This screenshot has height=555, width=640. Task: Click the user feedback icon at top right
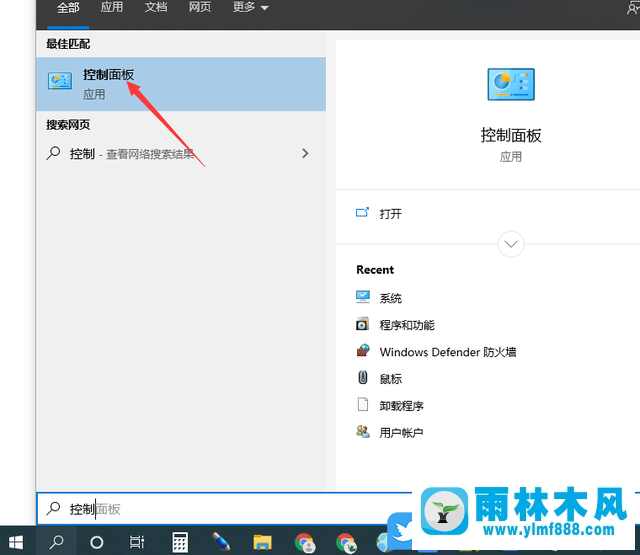pyautogui.click(x=633, y=7)
